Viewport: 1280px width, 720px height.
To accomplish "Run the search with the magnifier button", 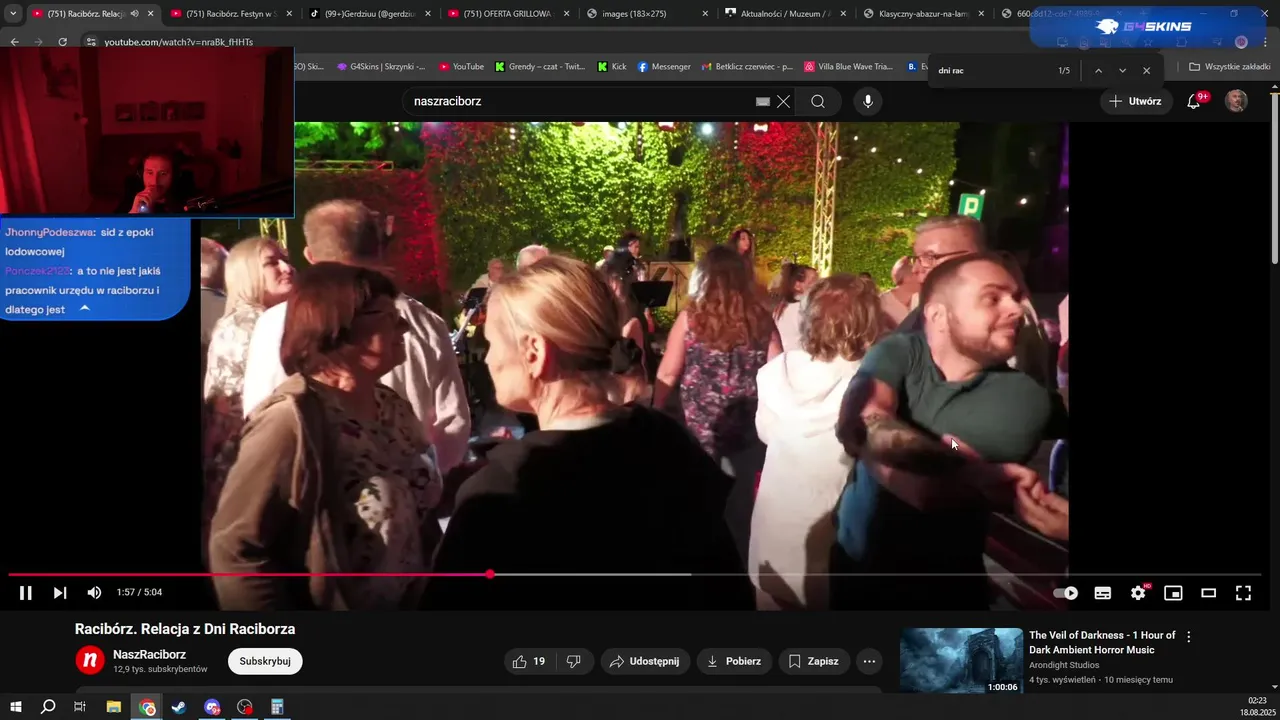I will tap(818, 101).
